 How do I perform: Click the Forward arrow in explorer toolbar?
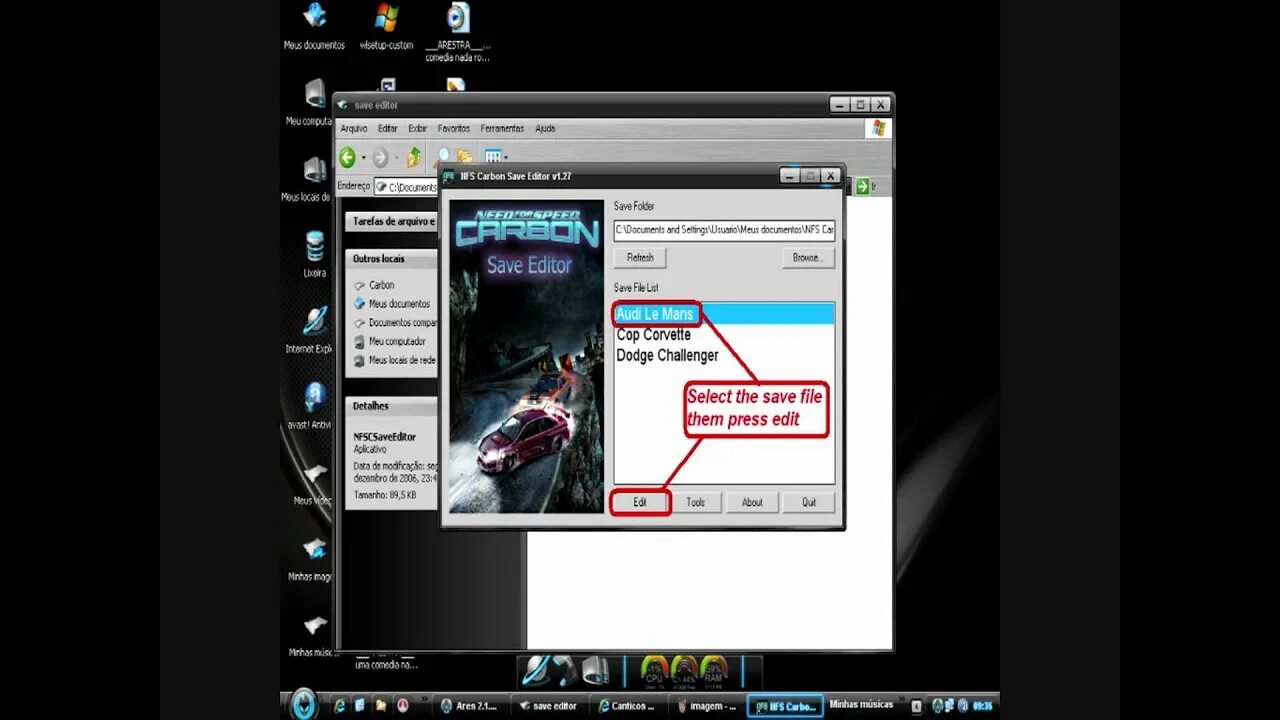point(380,157)
